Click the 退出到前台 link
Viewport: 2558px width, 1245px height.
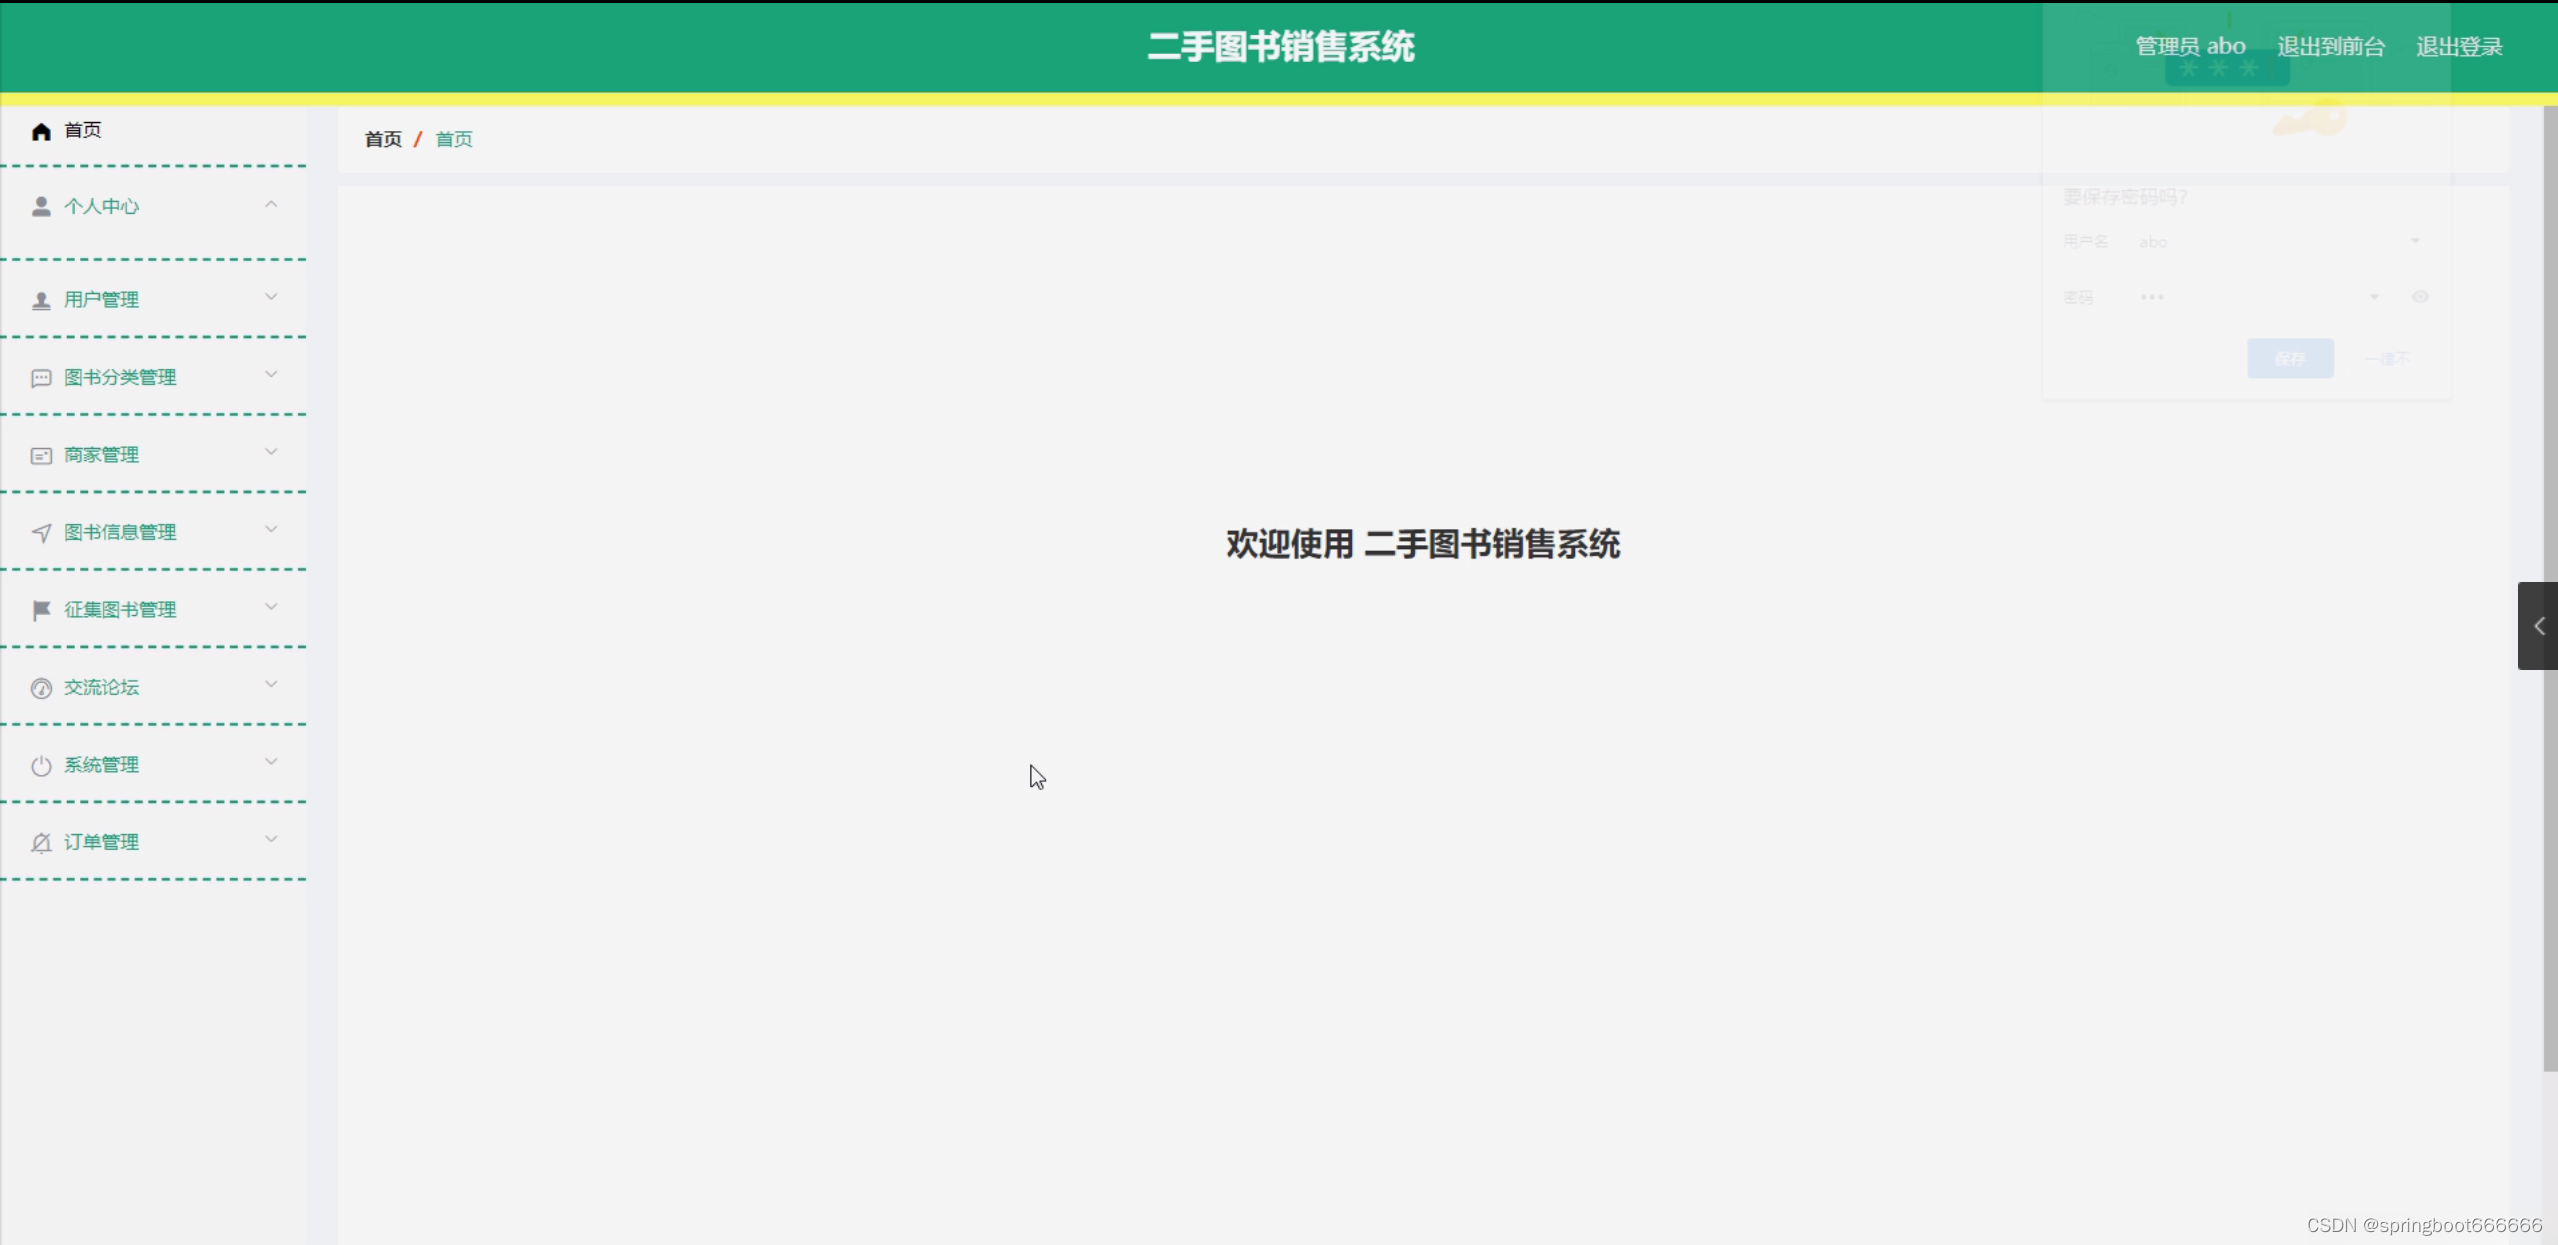coord(2330,46)
